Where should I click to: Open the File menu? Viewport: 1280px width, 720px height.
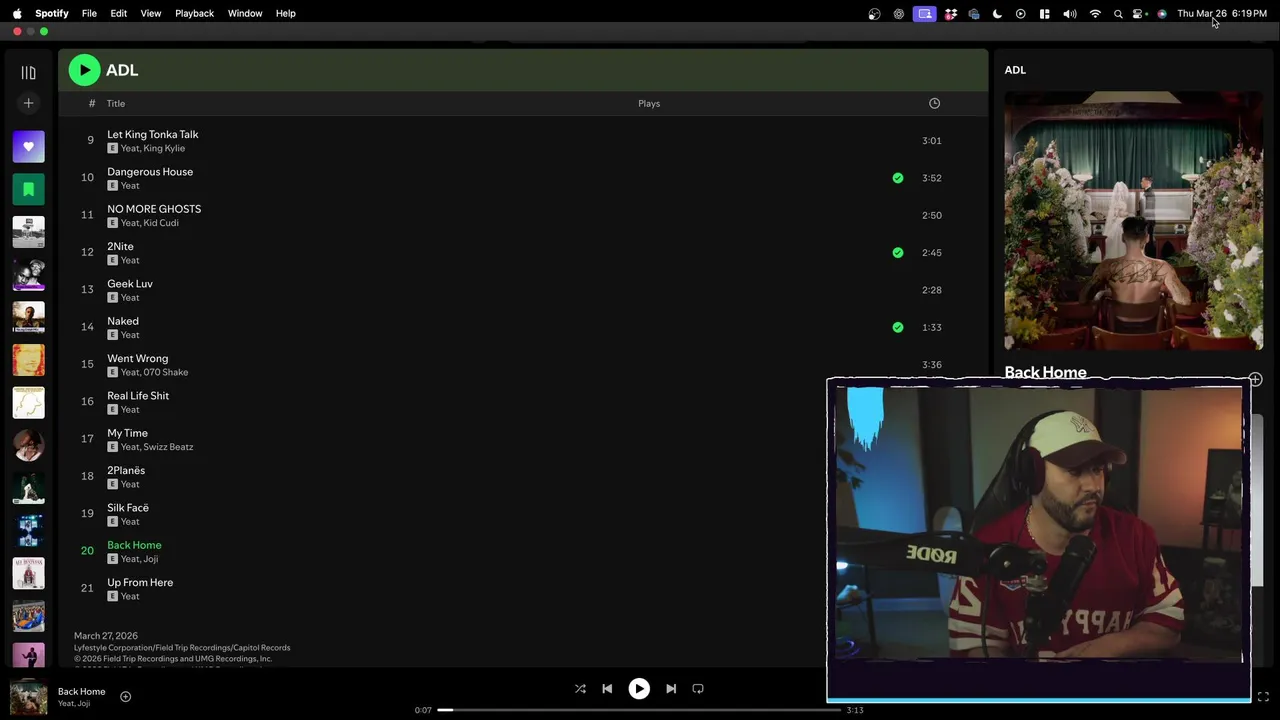89,13
